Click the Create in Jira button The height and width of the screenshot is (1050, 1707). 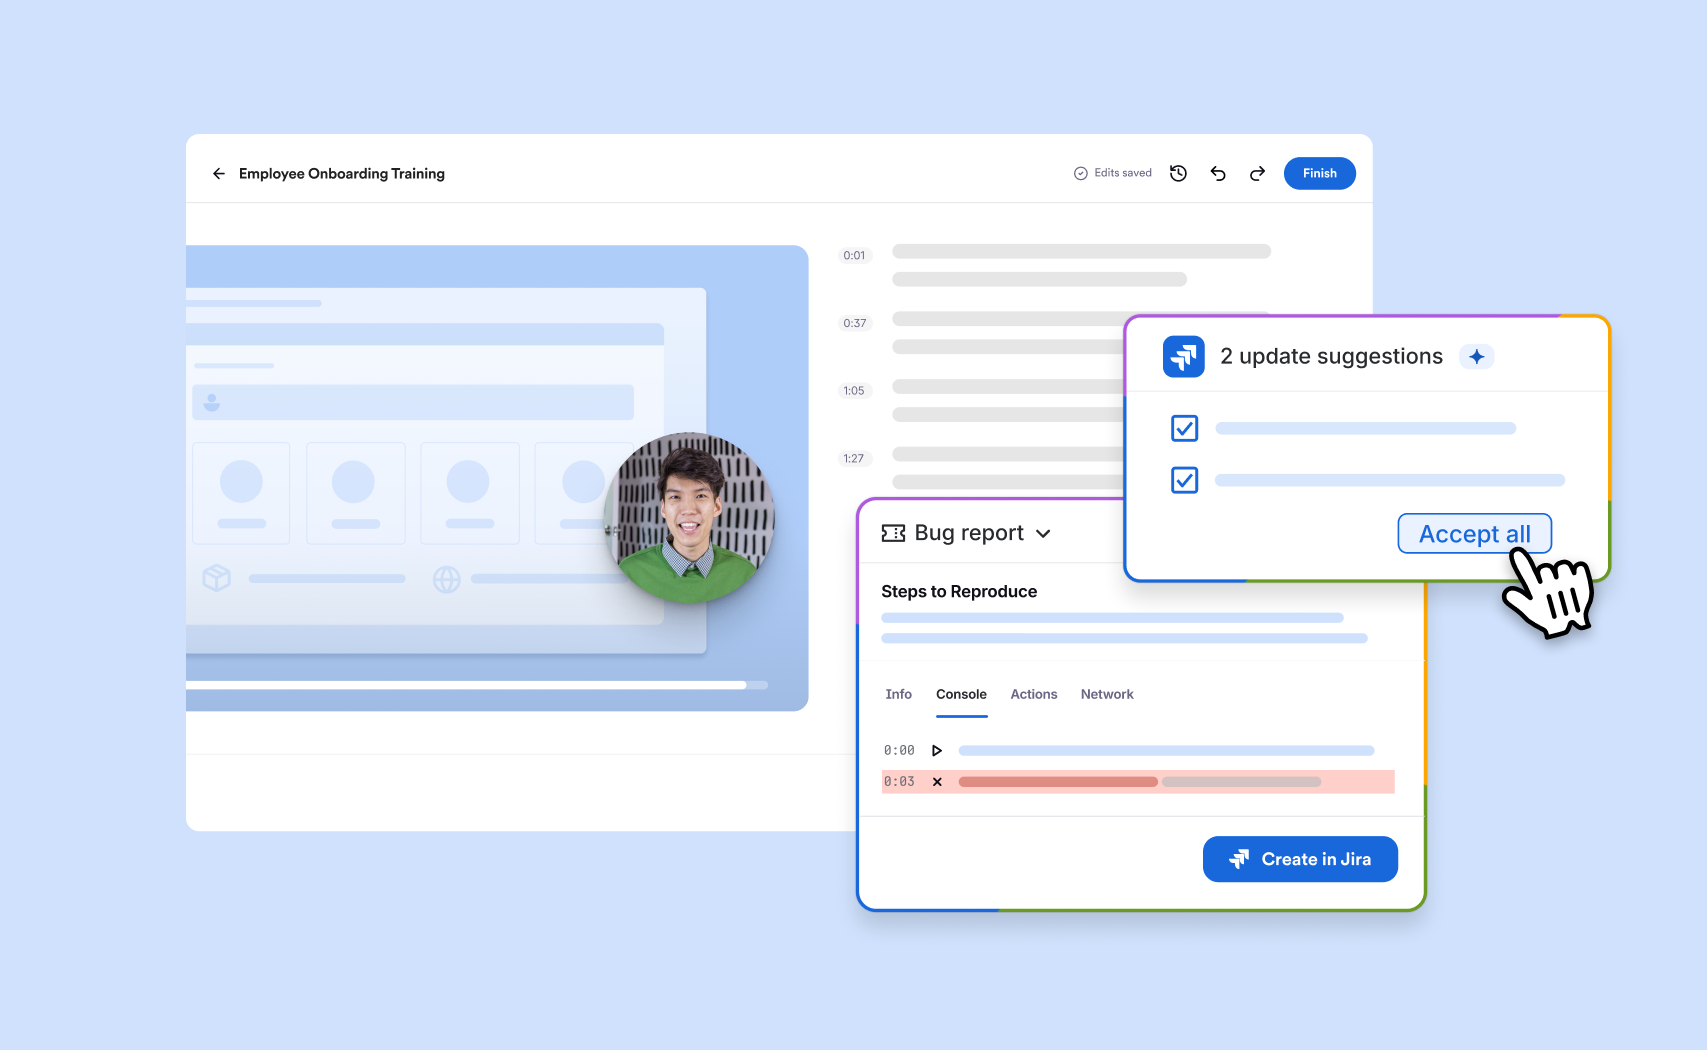click(x=1300, y=859)
